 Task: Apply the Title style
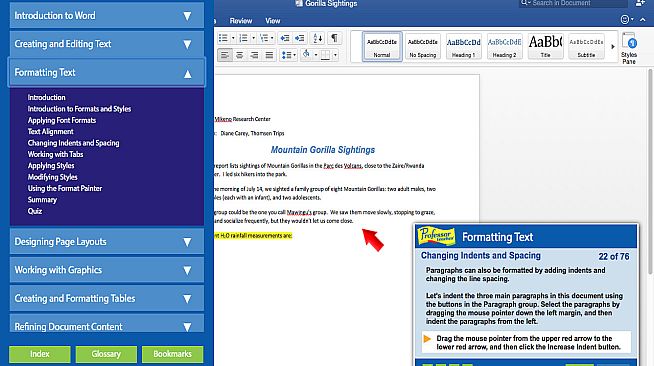click(545, 47)
